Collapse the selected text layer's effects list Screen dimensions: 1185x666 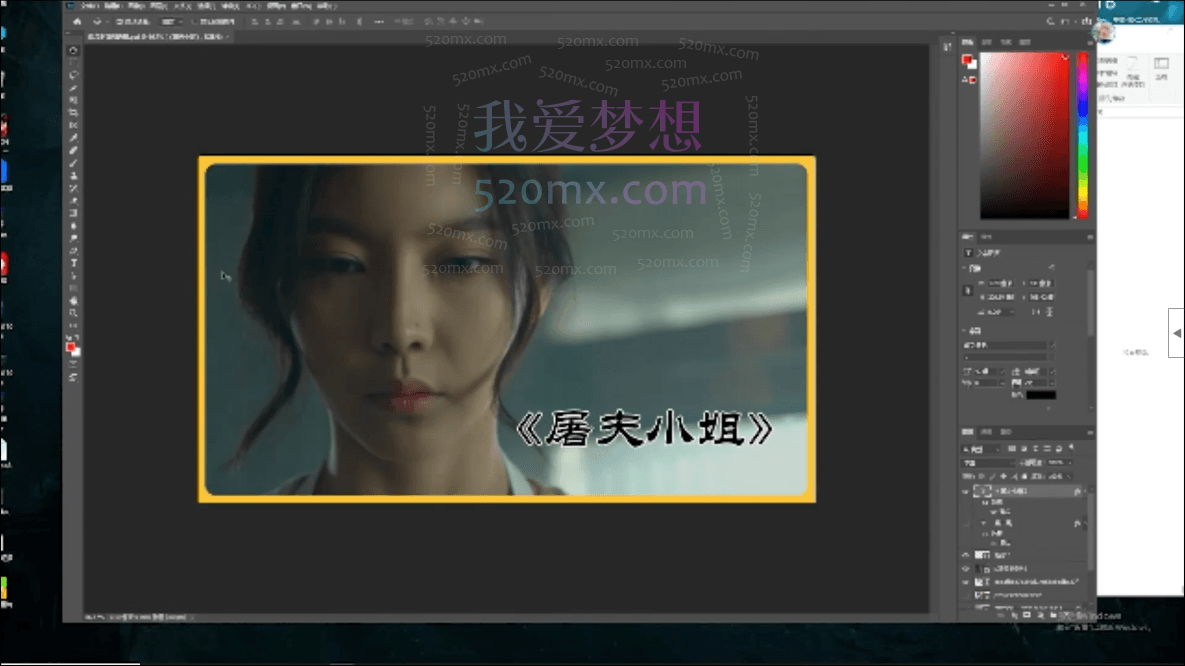click(1085, 491)
